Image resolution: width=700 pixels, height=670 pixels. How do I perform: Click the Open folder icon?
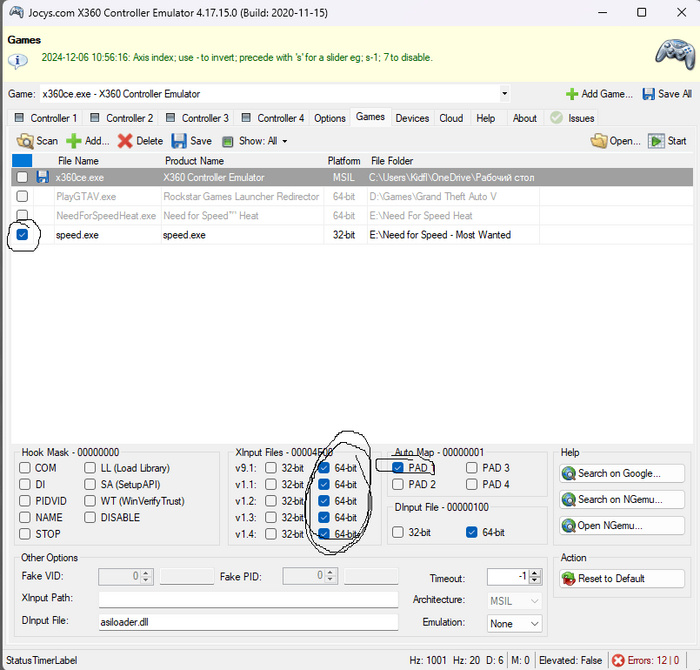pyautogui.click(x=598, y=141)
